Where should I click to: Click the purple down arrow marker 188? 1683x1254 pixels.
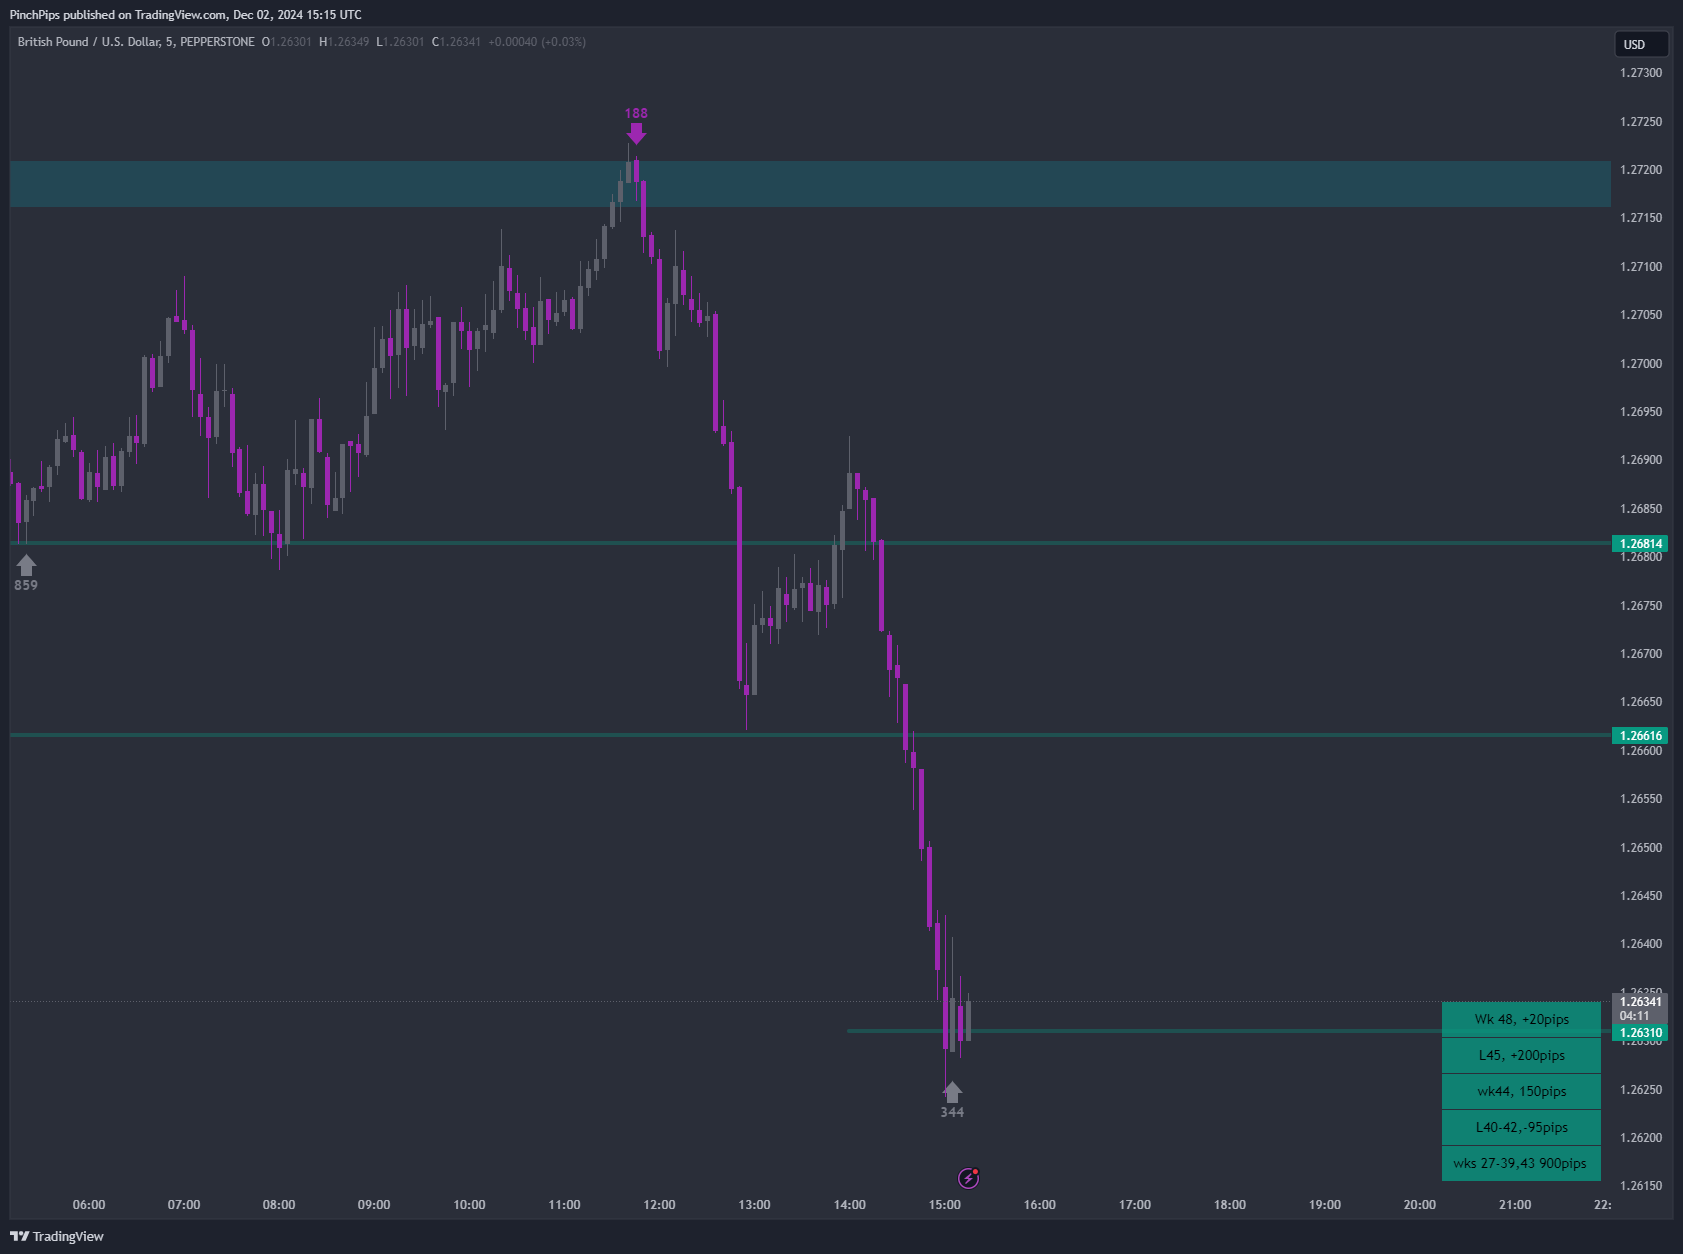coord(636,133)
